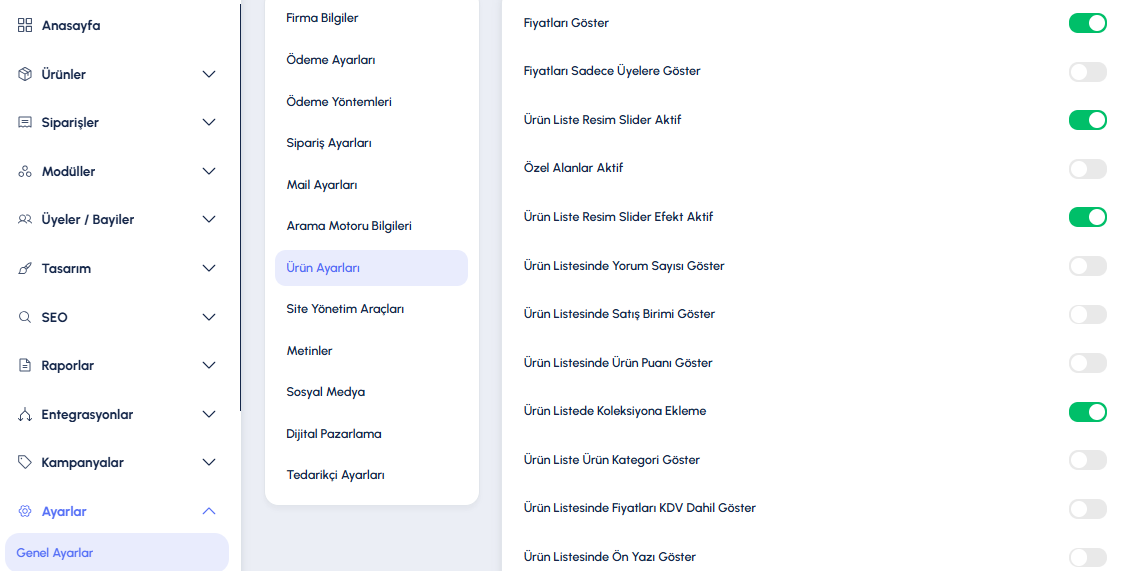Click the Kampanyalar tag icon
Viewport: 1139px width, 571px height.
click(x=25, y=462)
